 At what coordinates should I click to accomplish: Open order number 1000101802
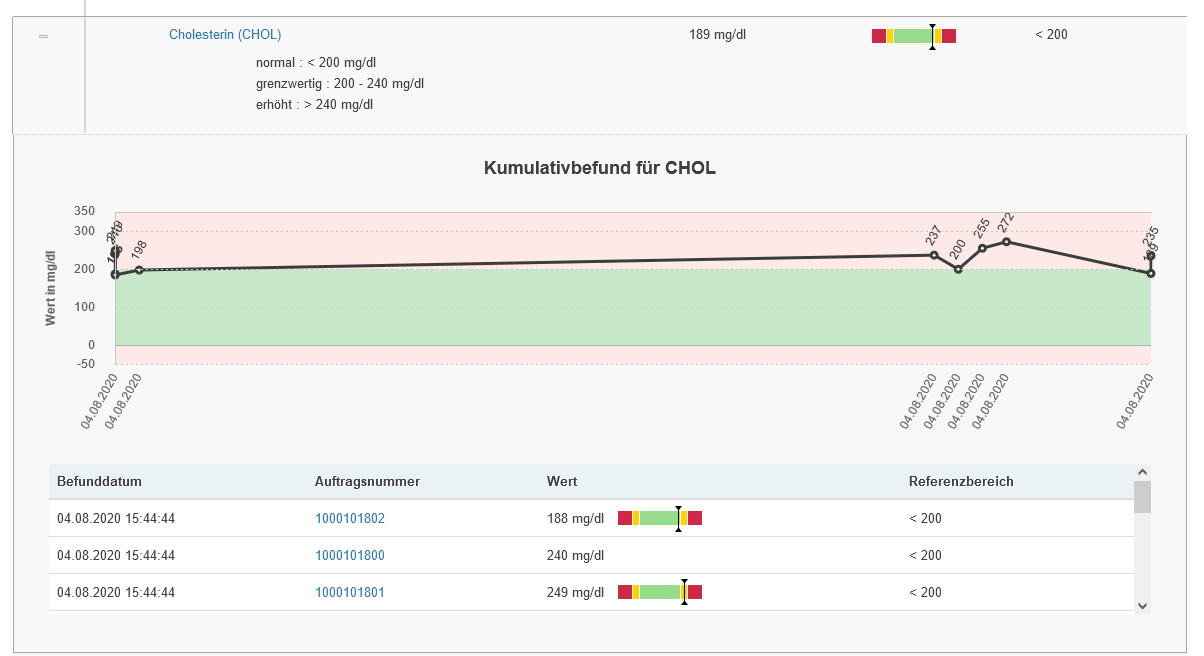click(x=349, y=519)
